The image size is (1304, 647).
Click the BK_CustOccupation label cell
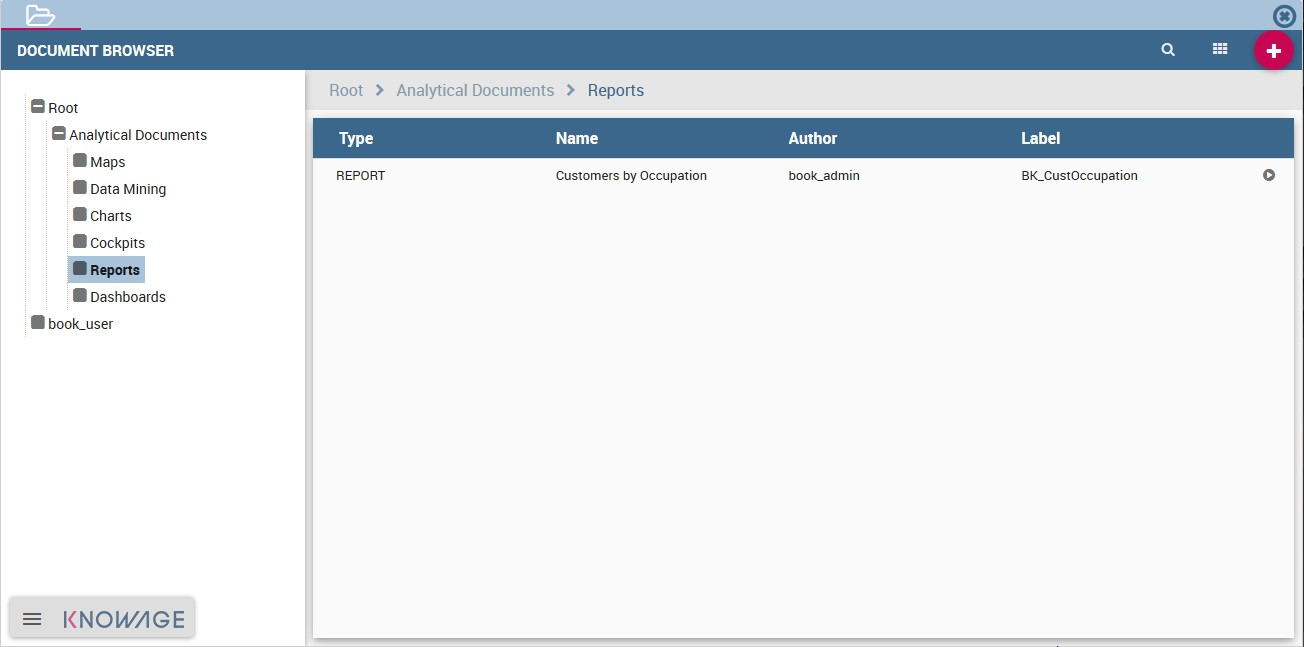(x=1080, y=176)
